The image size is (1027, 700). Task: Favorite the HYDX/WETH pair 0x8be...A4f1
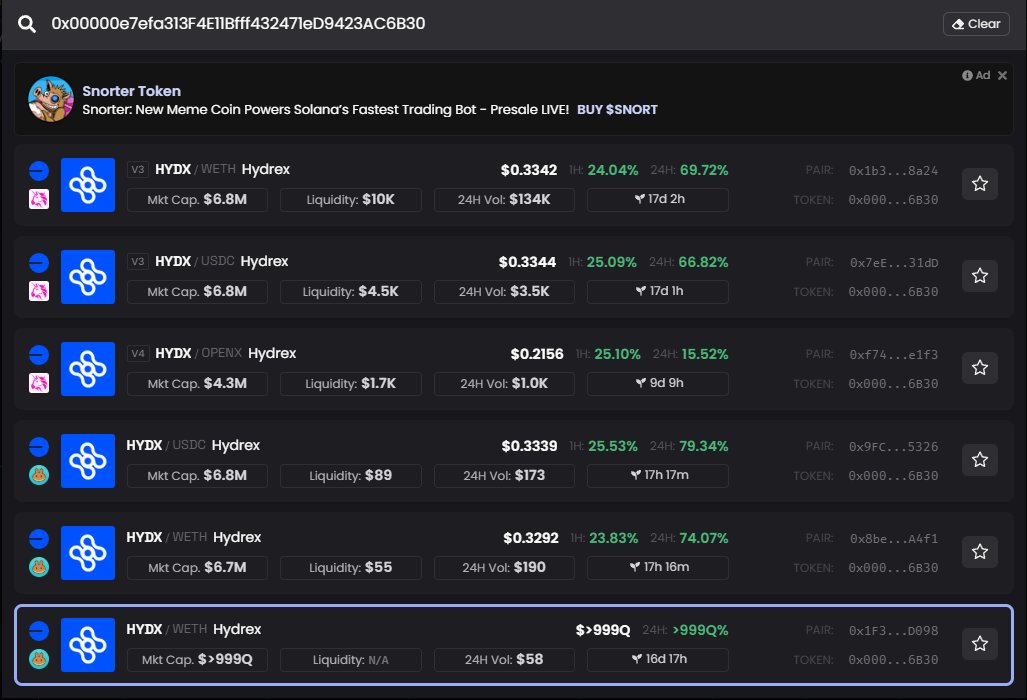[980, 552]
